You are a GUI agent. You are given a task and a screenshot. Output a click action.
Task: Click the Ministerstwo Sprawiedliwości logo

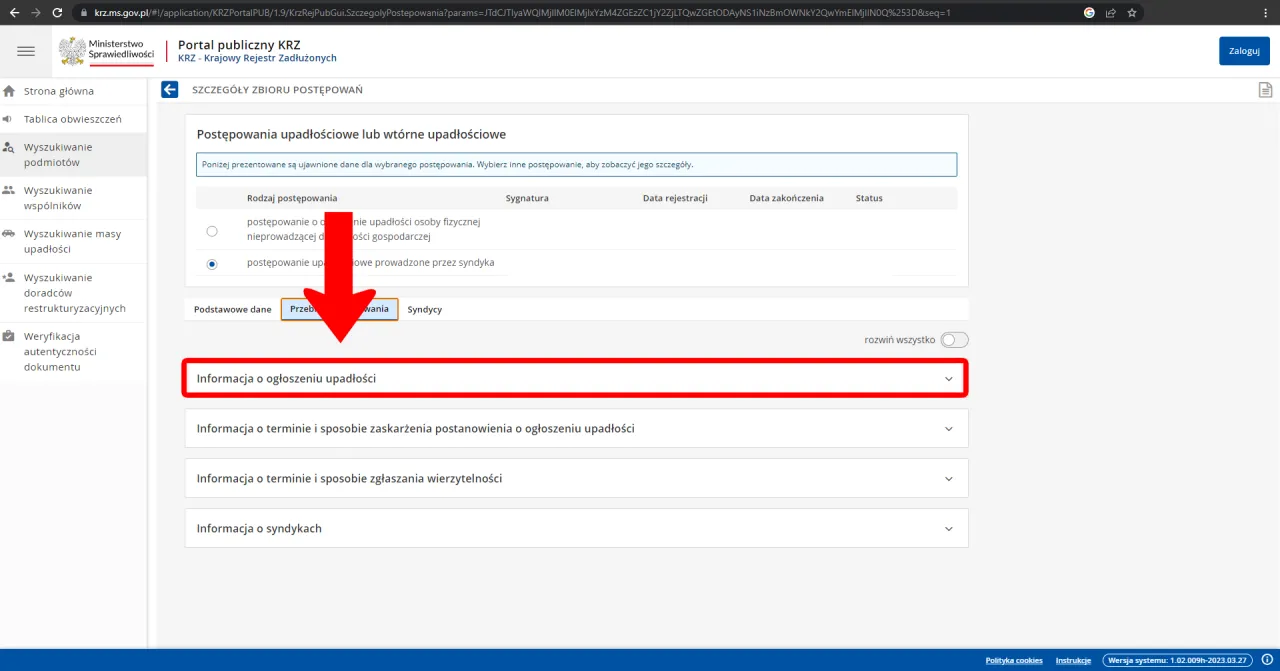(107, 51)
